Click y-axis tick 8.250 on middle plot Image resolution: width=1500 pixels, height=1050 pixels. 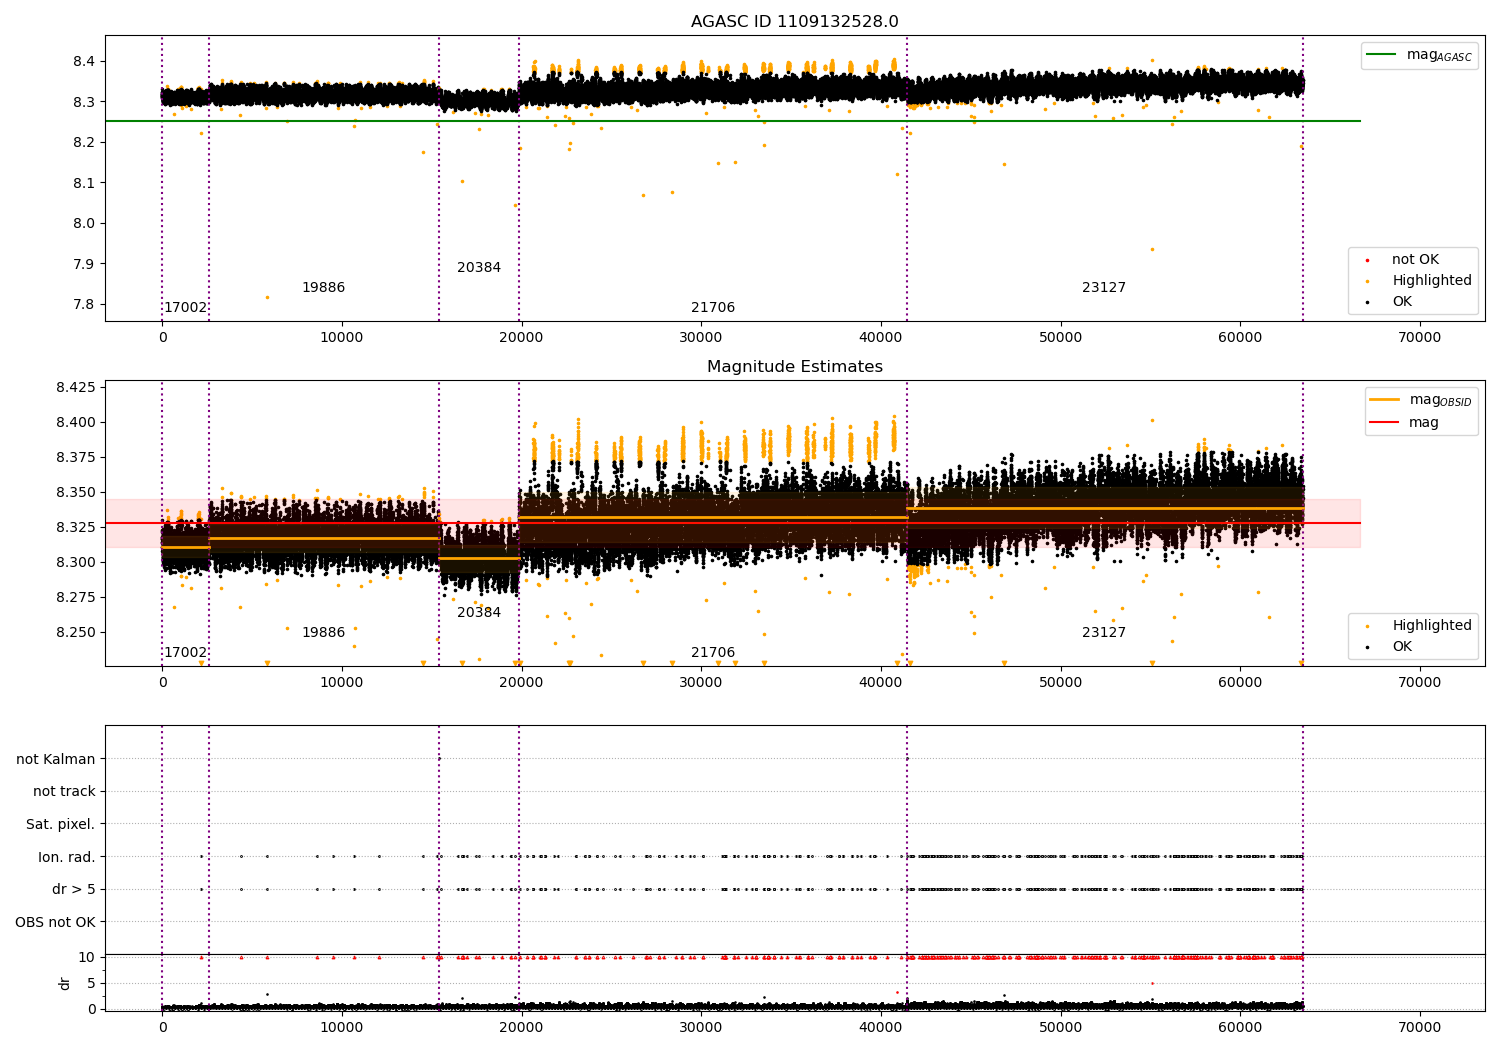coord(75,633)
